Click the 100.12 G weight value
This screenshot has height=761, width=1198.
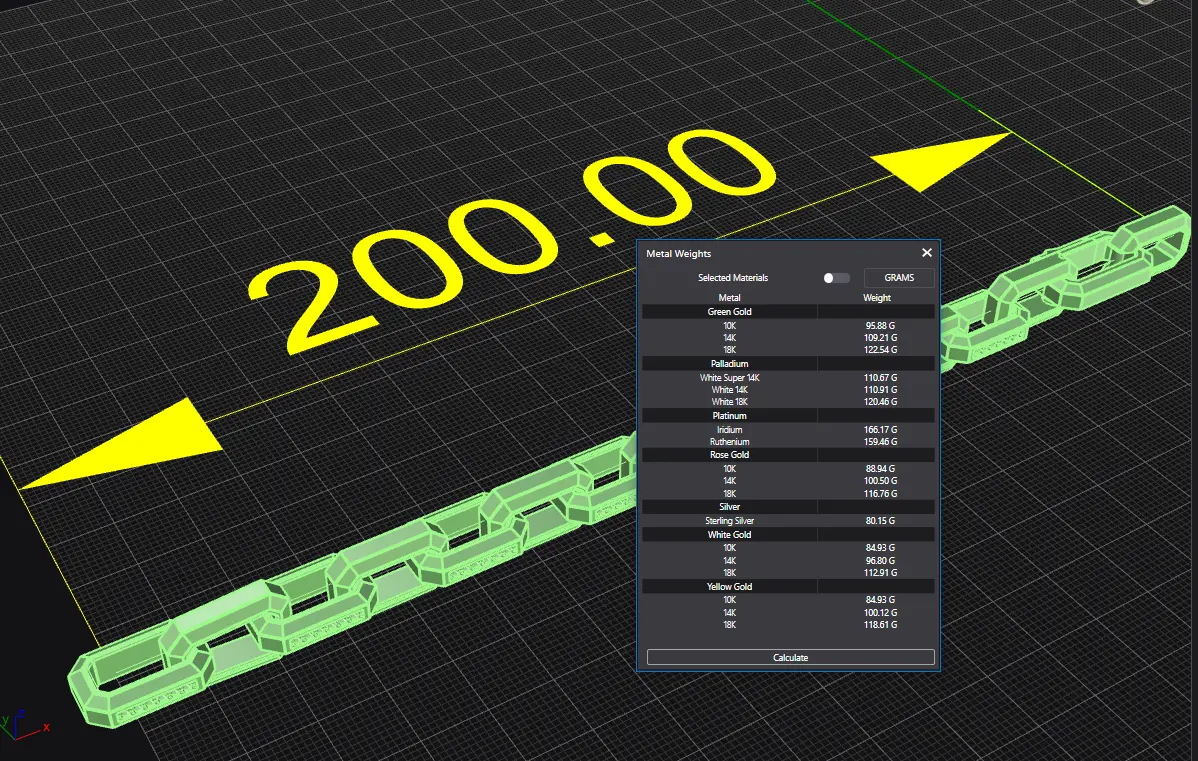880,612
